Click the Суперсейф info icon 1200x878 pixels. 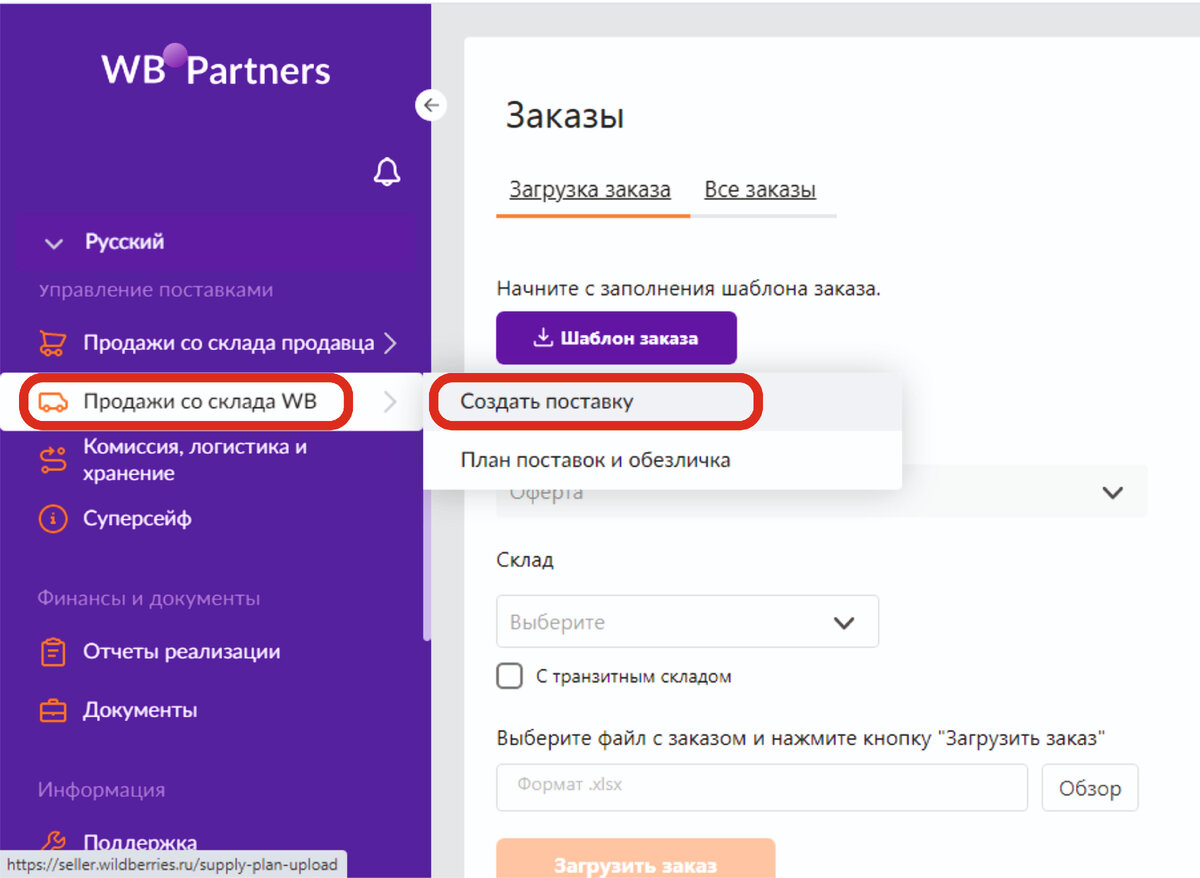[53, 519]
